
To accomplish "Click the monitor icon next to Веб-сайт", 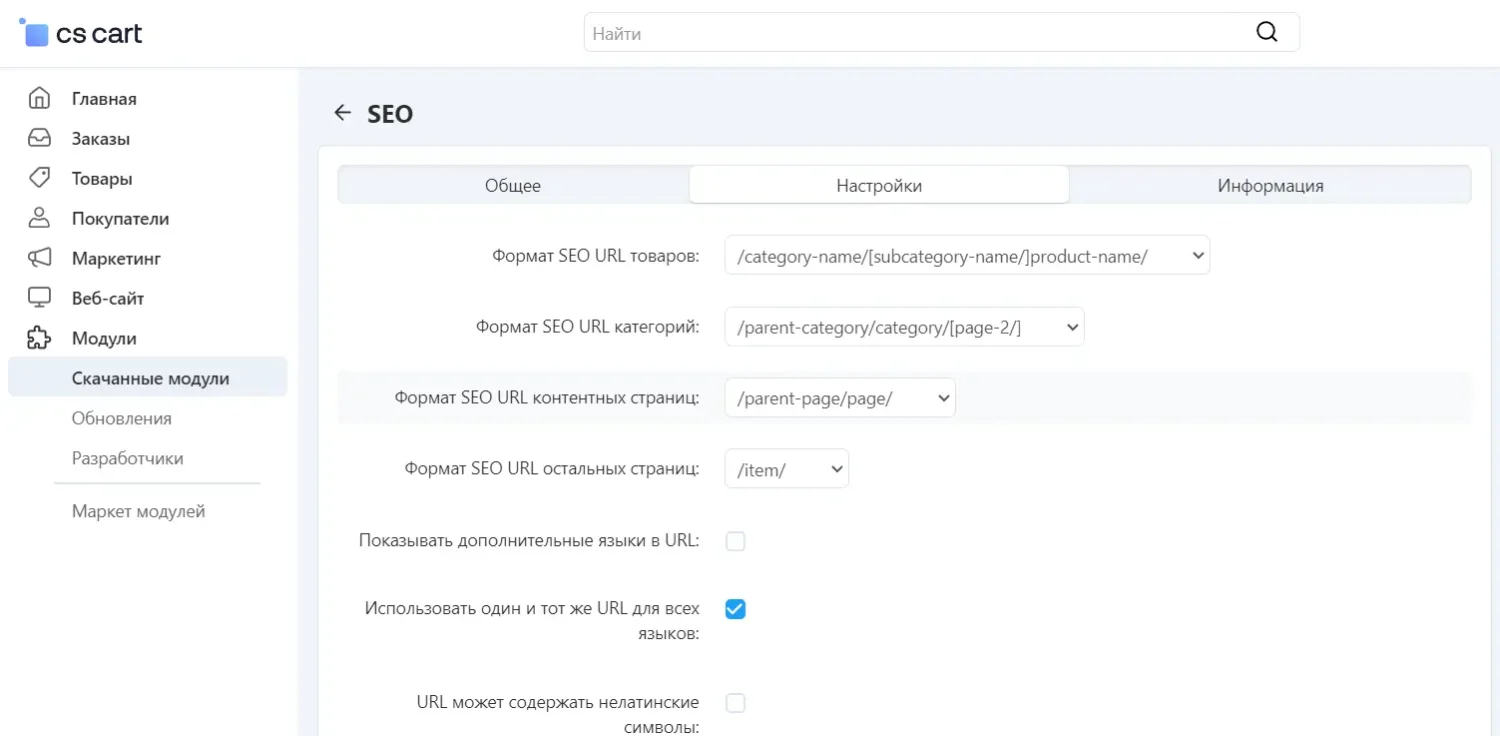I will pos(39,298).
